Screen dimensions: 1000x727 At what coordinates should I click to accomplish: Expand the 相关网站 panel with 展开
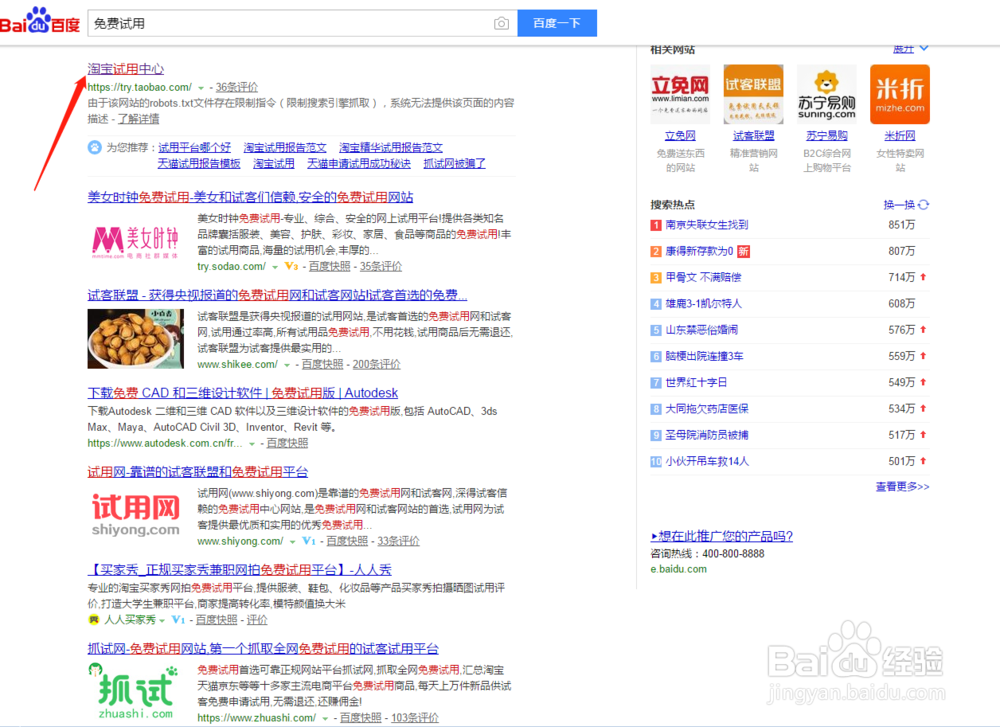click(910, 48)
